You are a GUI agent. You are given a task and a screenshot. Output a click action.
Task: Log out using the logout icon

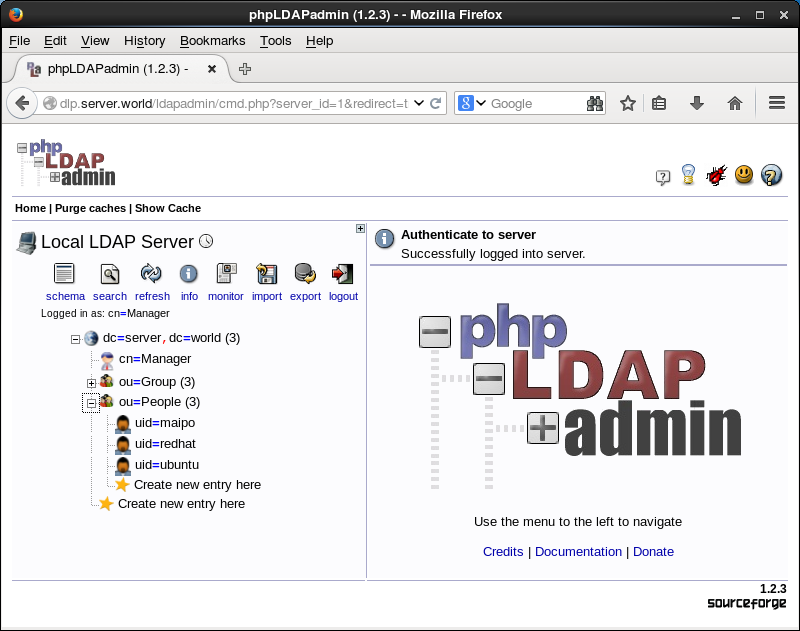[x=343, y=274]
